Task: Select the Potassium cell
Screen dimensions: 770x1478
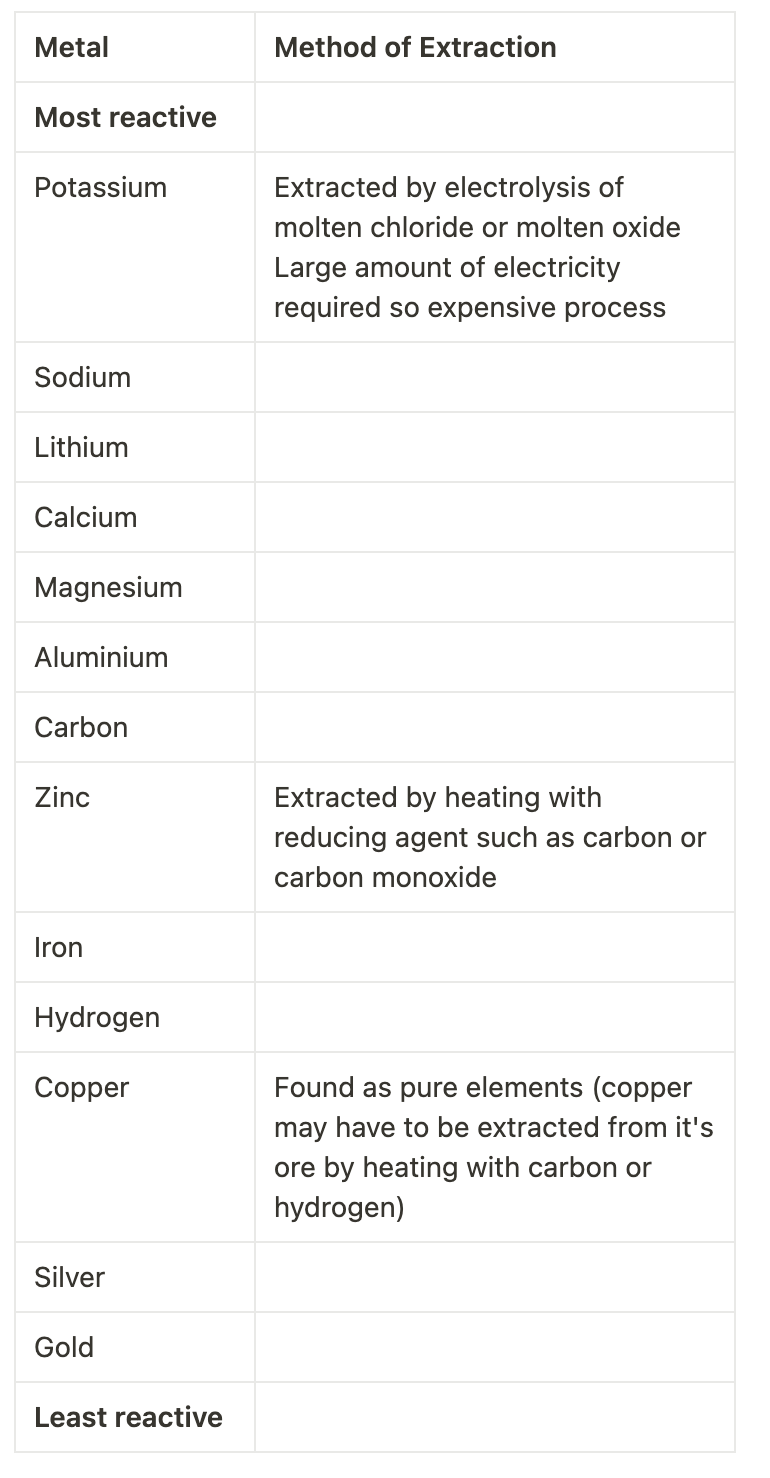Action: click(x=100, y=187)
